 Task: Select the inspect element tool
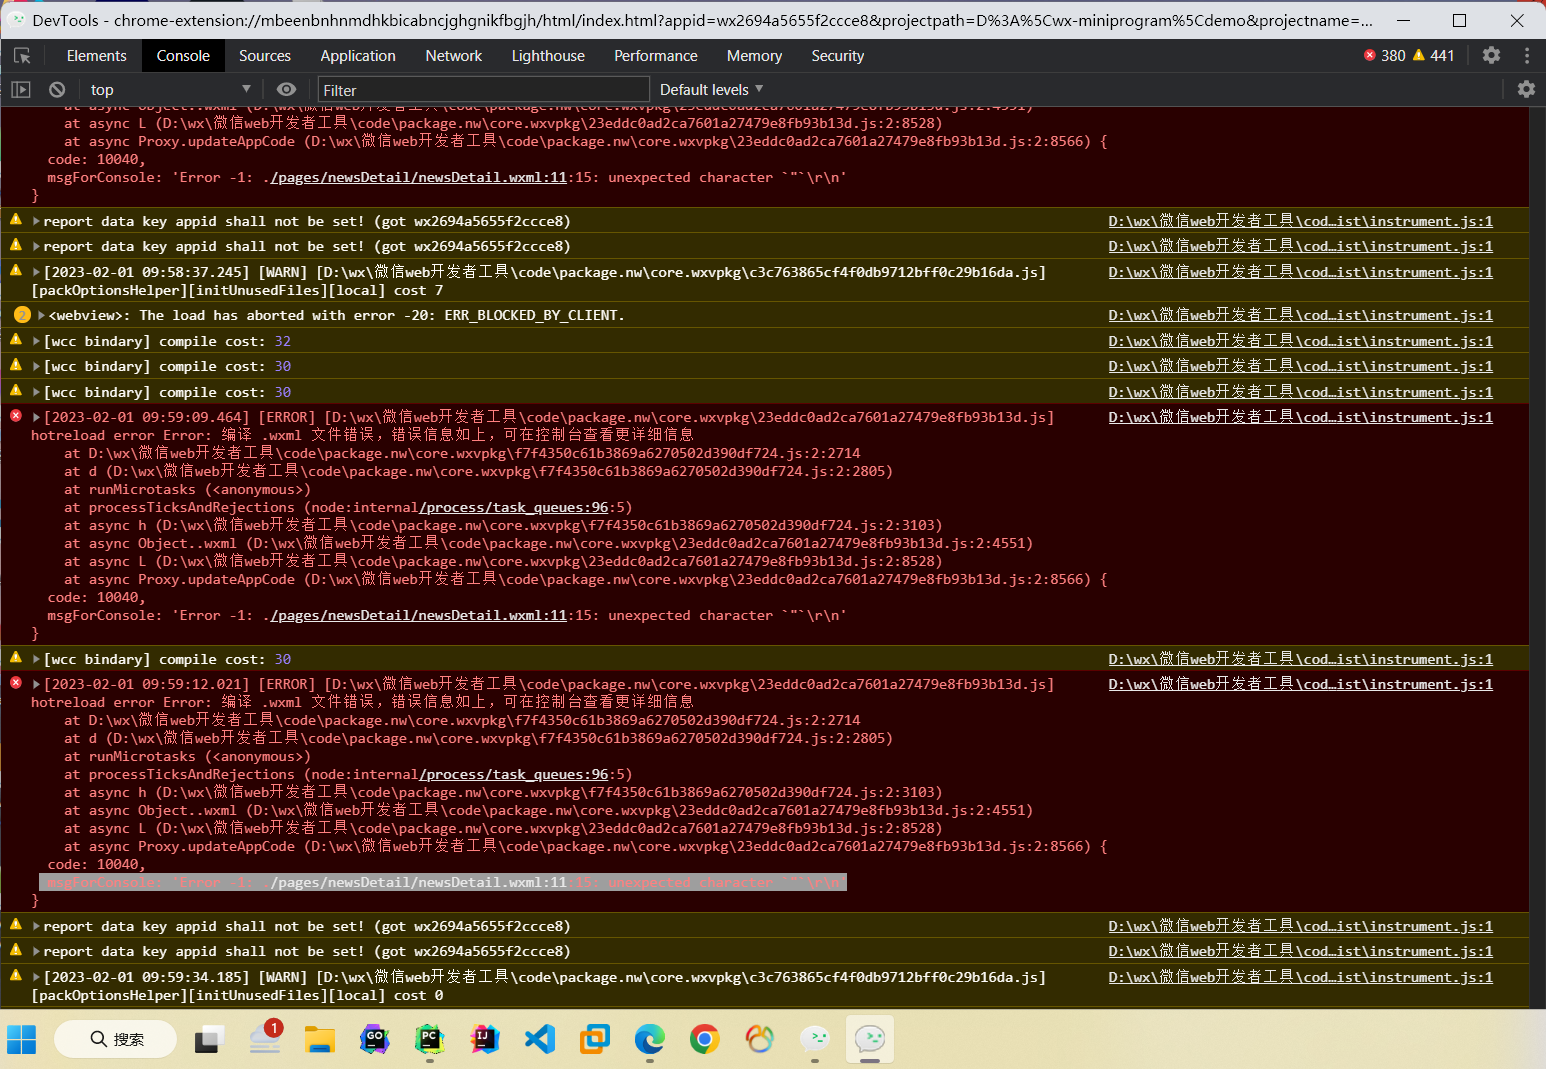(x=22, y=55)
